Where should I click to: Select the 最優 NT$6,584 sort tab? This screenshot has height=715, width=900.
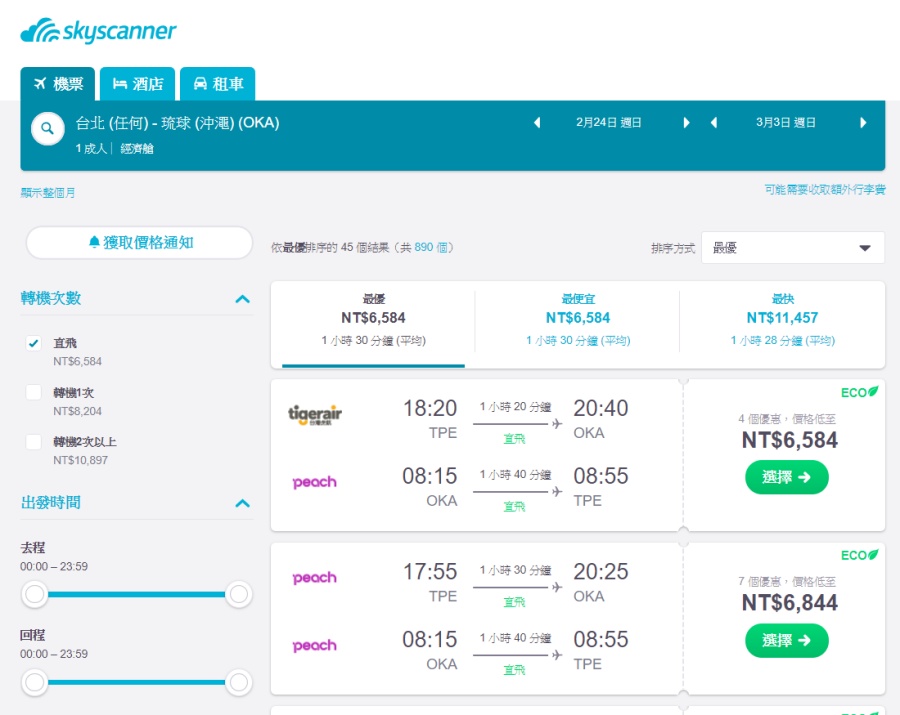click(373, 324)
